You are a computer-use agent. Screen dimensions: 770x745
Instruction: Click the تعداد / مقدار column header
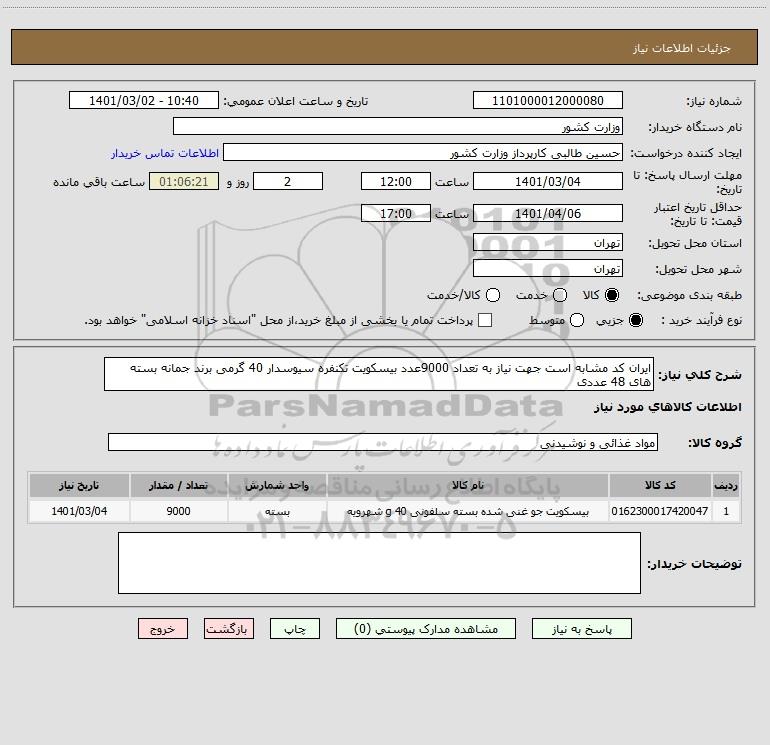178,485
